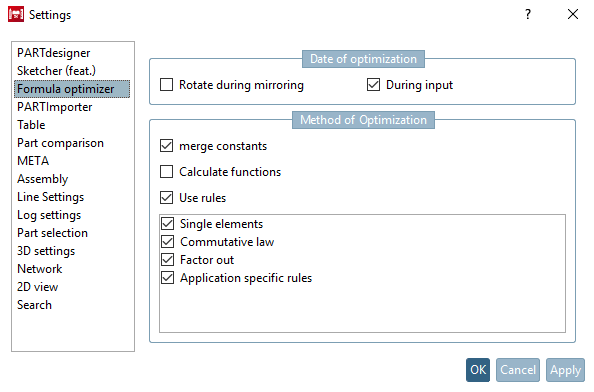
Task: Click the question mark help icon
Action: point(528,14)
